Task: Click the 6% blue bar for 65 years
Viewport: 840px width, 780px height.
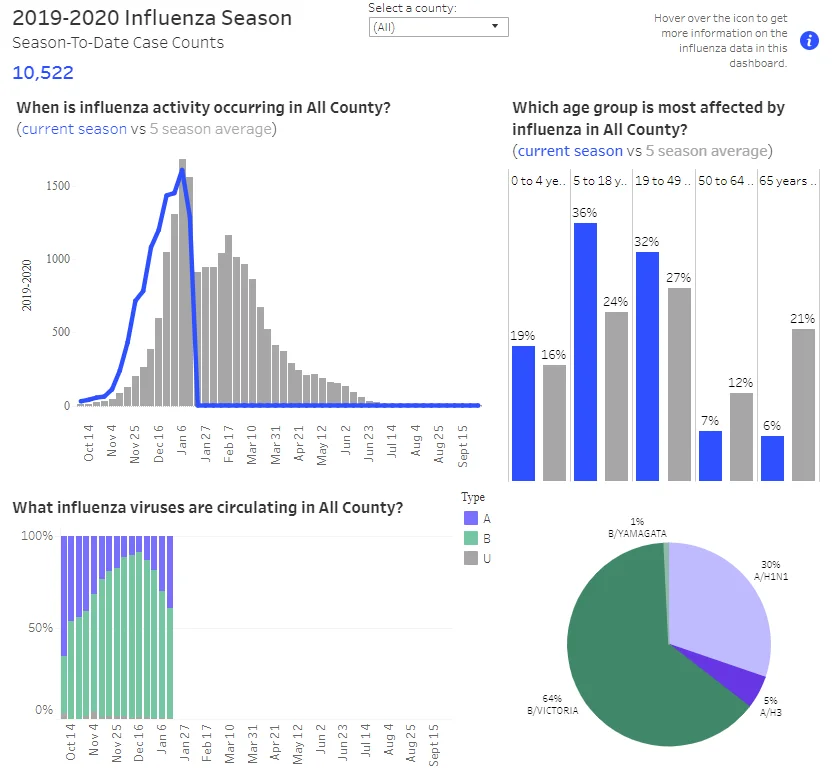Action: pyautogui.click(x=772, y=458)
